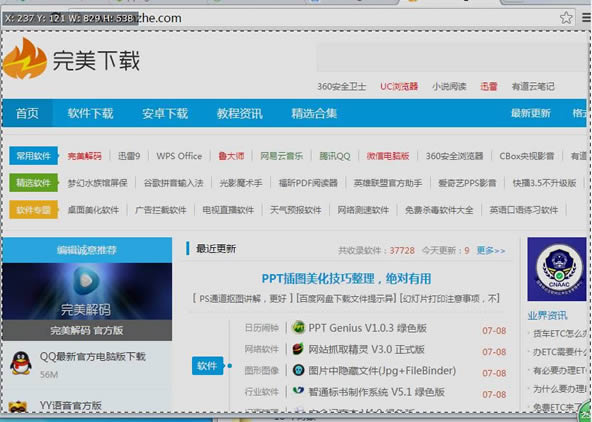Open the browser menu icon
This screenshot has height=422, width=592.
(x=586, y=18)
